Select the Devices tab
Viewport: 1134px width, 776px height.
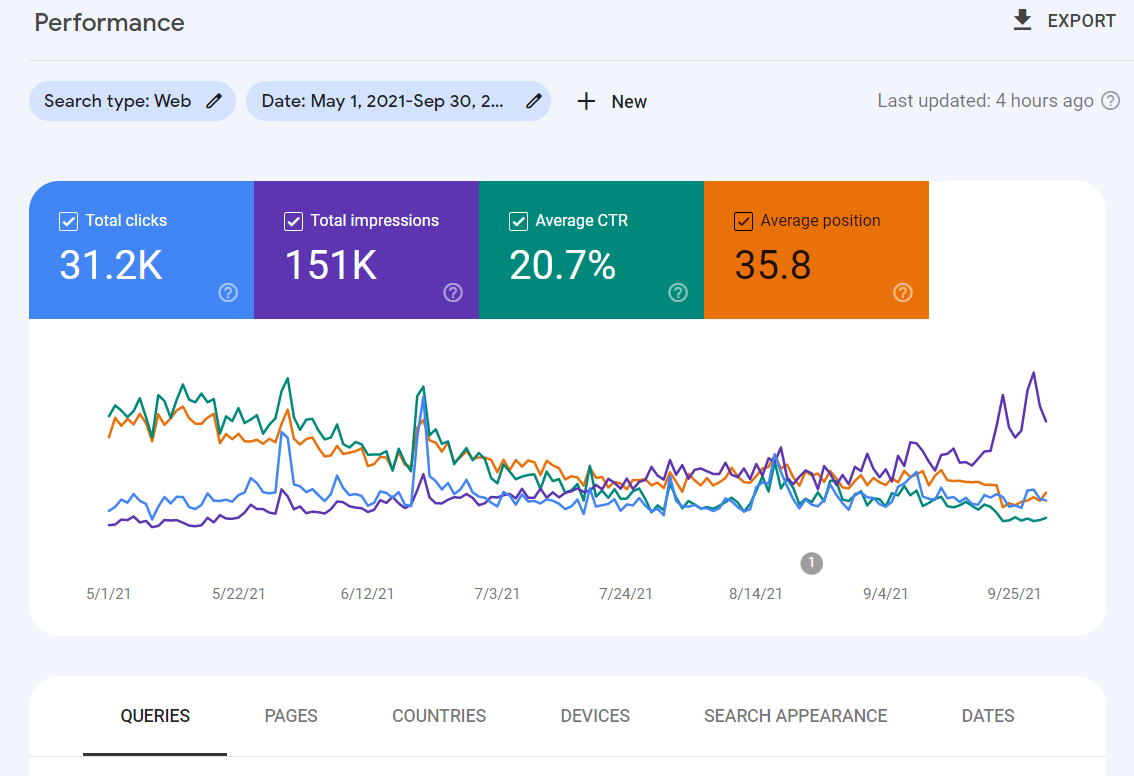click(595, 716)
